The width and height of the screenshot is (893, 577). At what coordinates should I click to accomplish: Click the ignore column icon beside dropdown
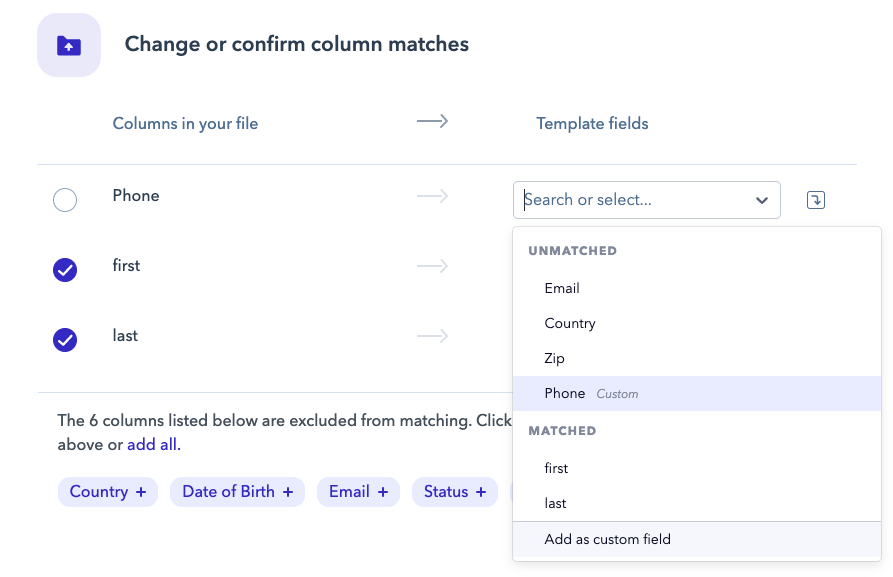(815, 200)
